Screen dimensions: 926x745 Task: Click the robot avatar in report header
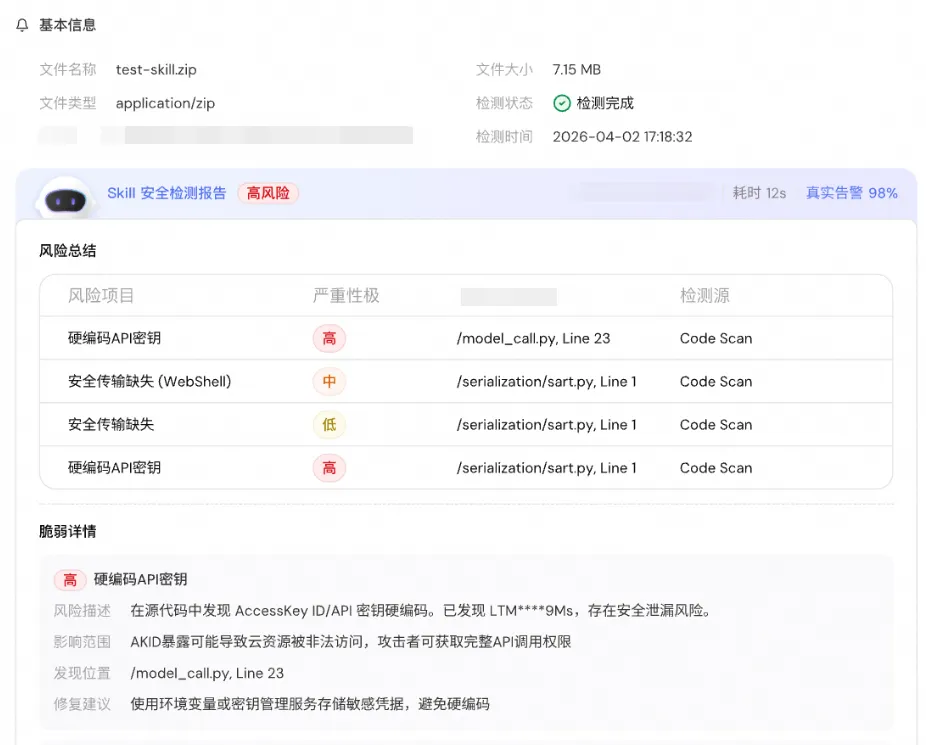[65, 199]
